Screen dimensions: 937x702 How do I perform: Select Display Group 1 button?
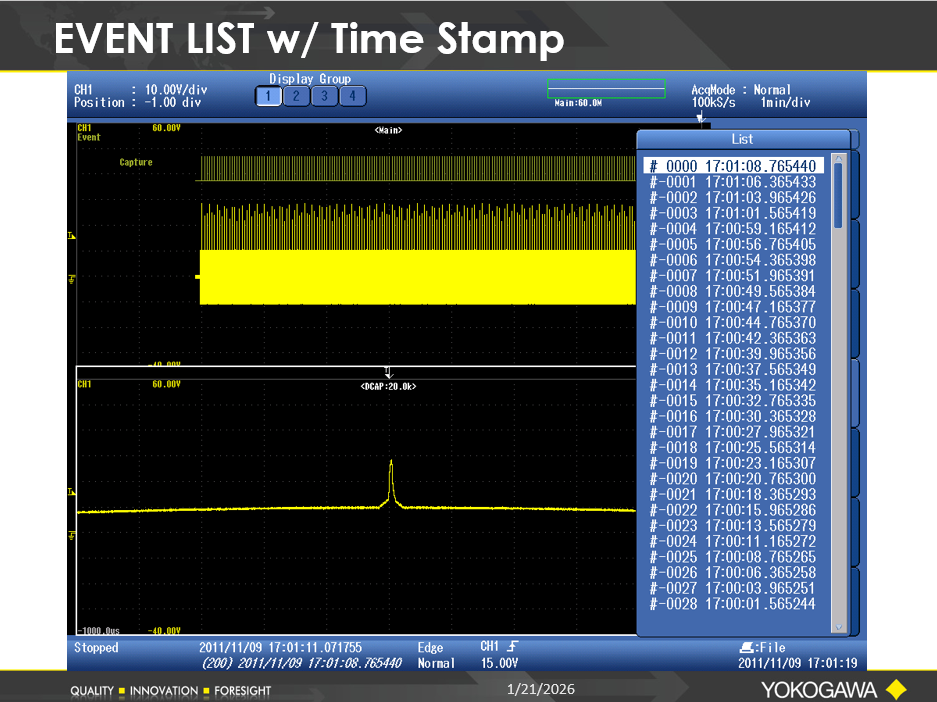(268, 96)
